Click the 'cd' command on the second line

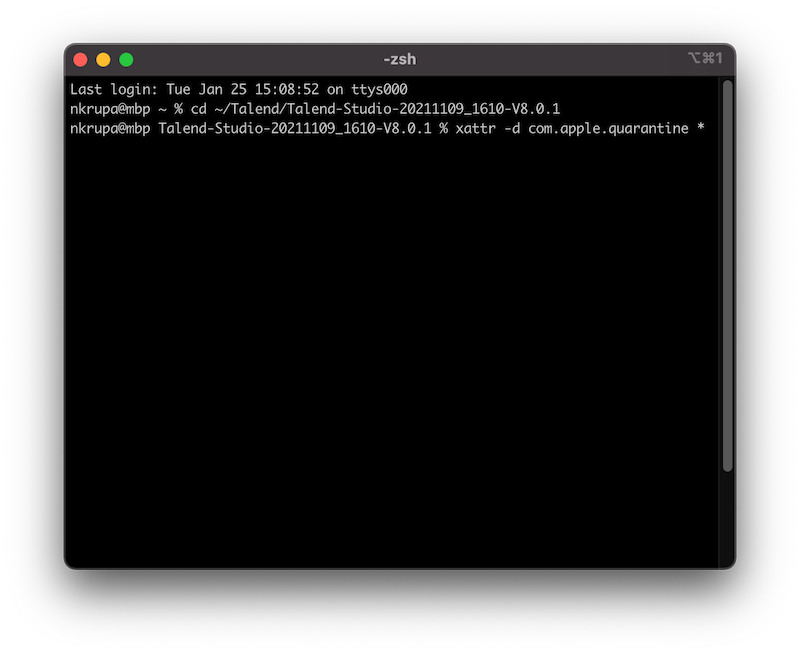tap(198, 109)
